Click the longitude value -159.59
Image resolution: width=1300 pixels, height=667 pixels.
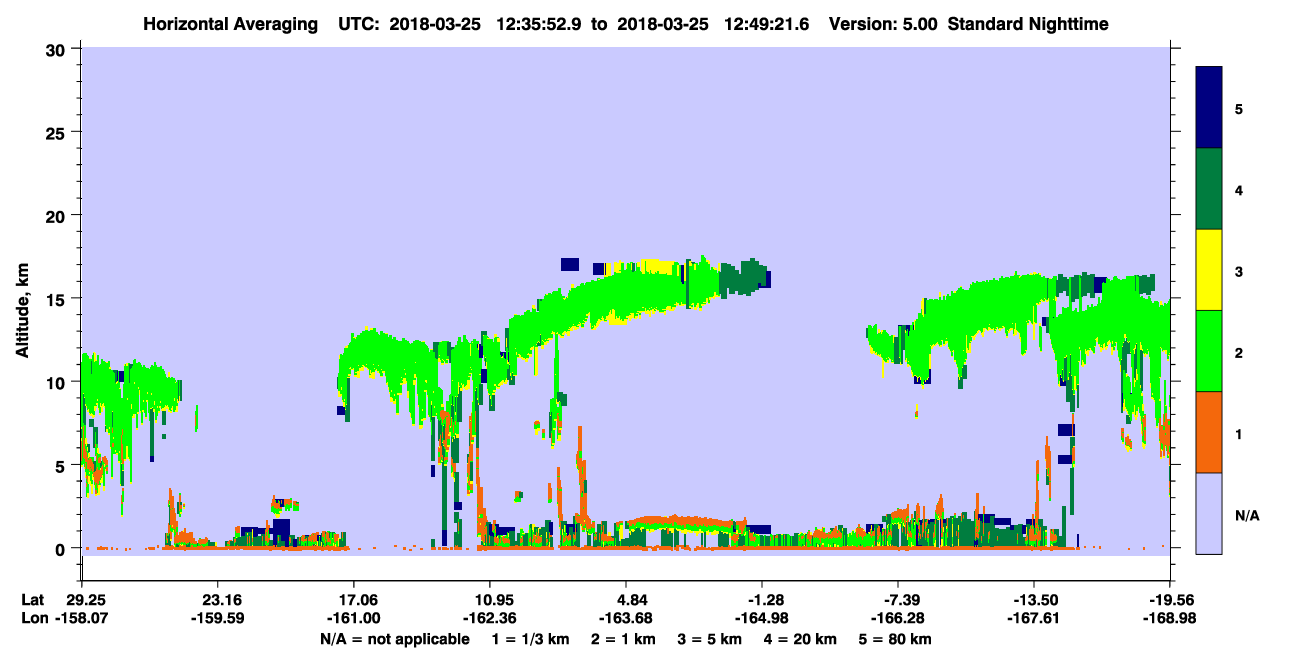point(216,618)
